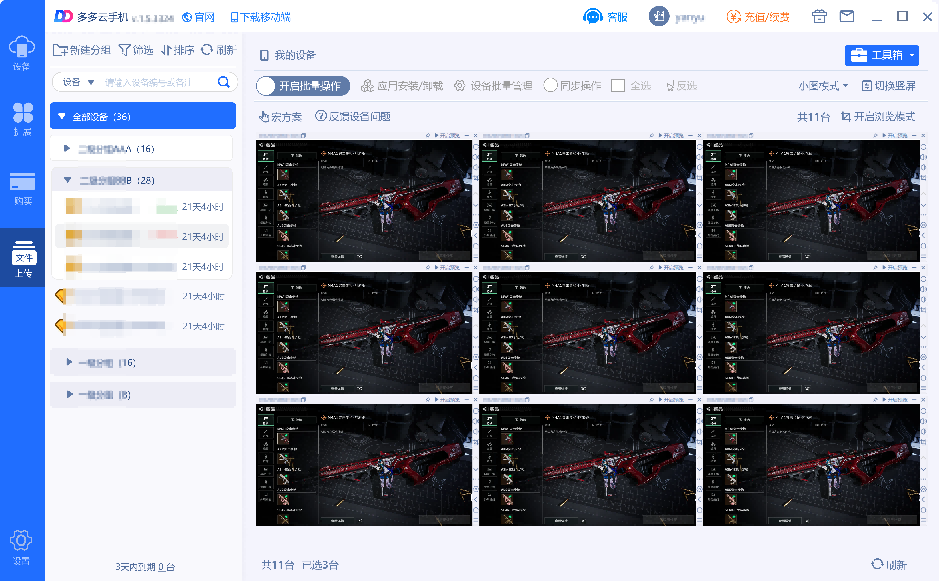Viewport: 939px width, 581px height.
Task: Open the 小图模式 view mode dropdown
Action: click(823, 86)
